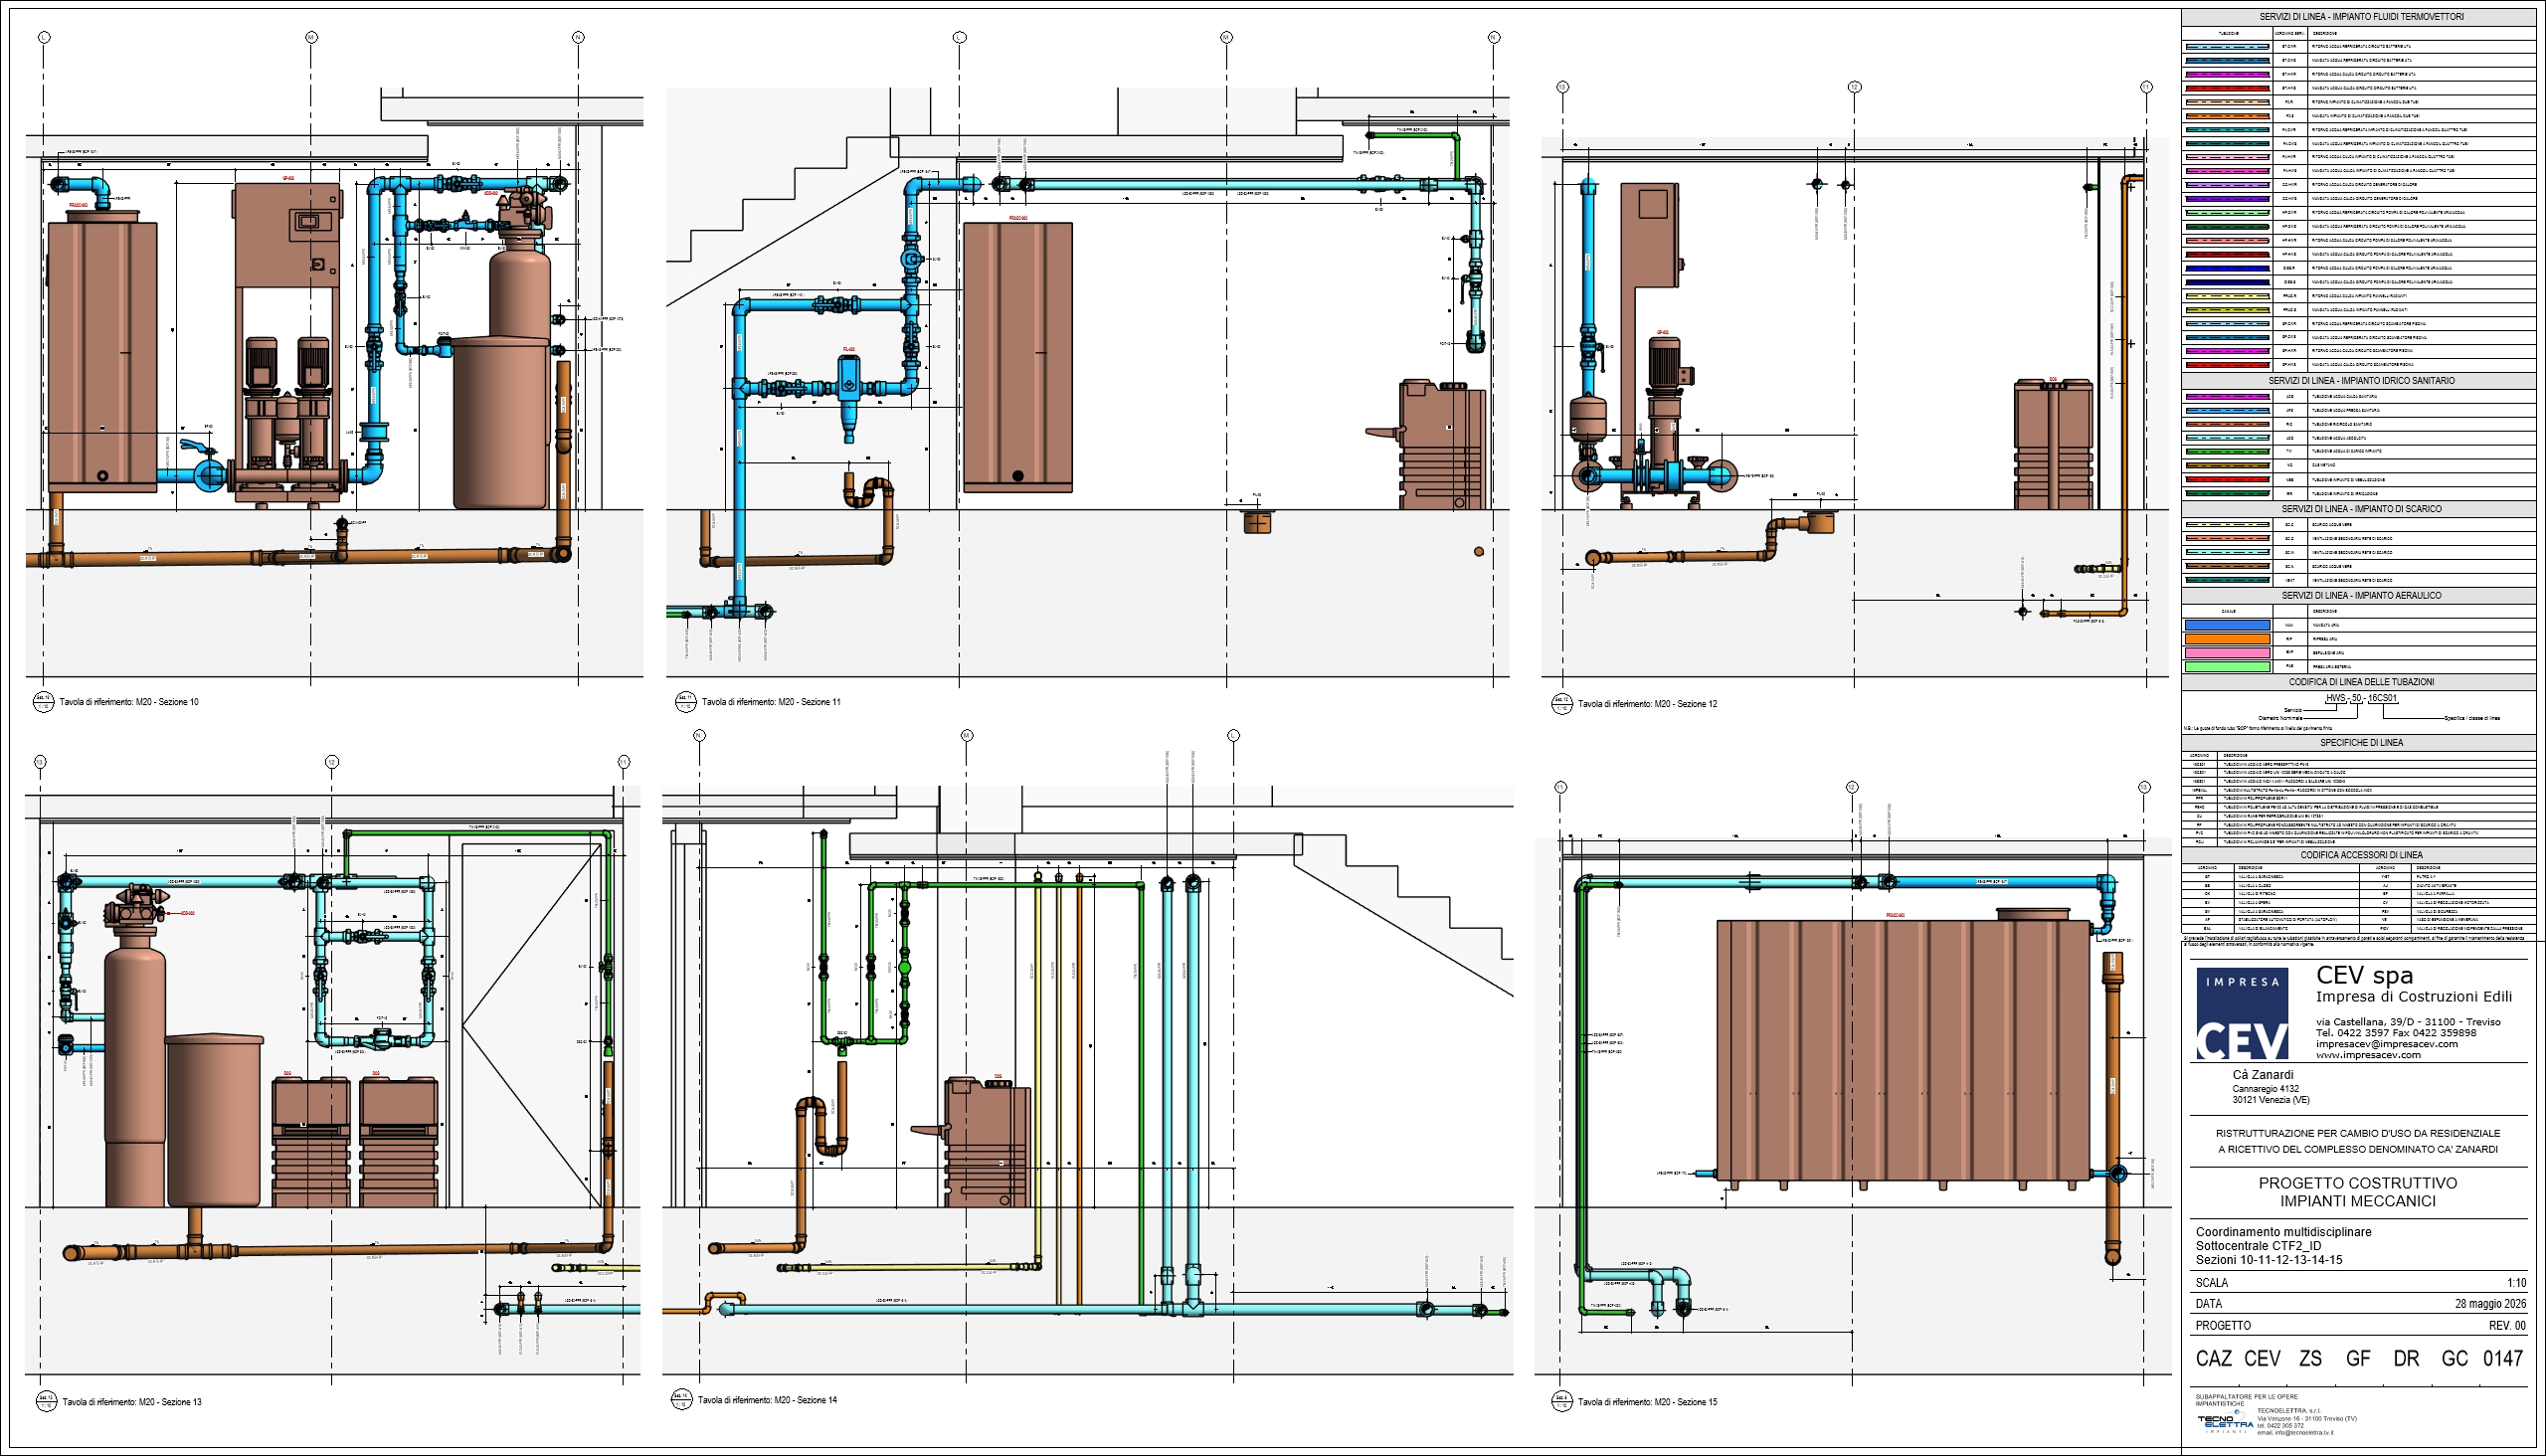Click the 'ZS' code segment

click(x=2310, y=1359)
